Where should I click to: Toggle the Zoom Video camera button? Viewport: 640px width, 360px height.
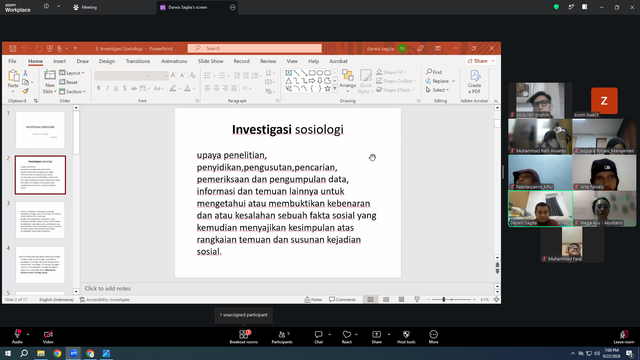(48, 337)
